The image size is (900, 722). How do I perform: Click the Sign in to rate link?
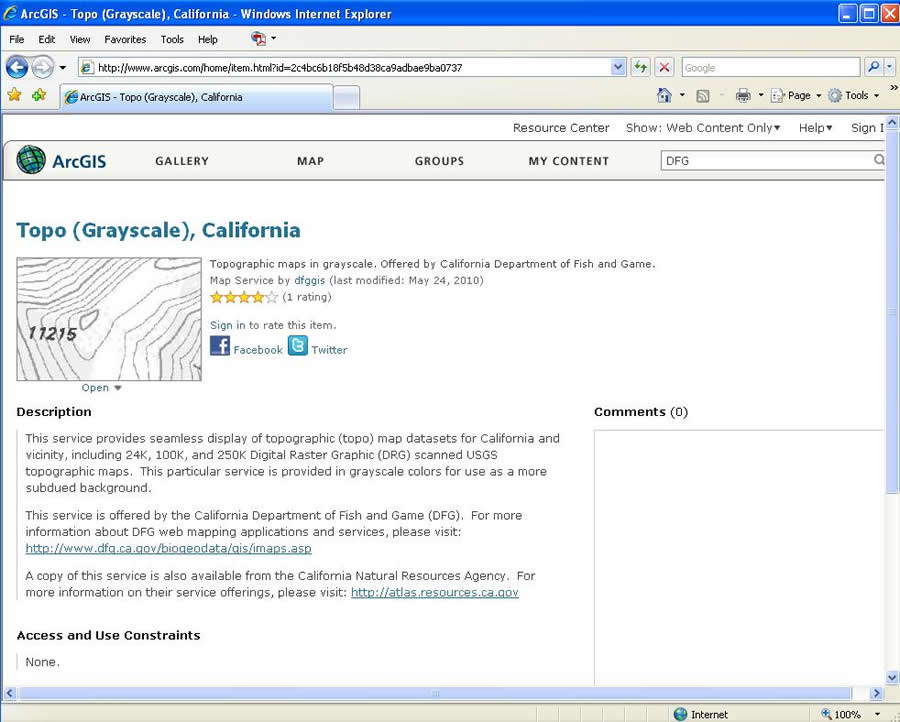[x=228, y=325]
